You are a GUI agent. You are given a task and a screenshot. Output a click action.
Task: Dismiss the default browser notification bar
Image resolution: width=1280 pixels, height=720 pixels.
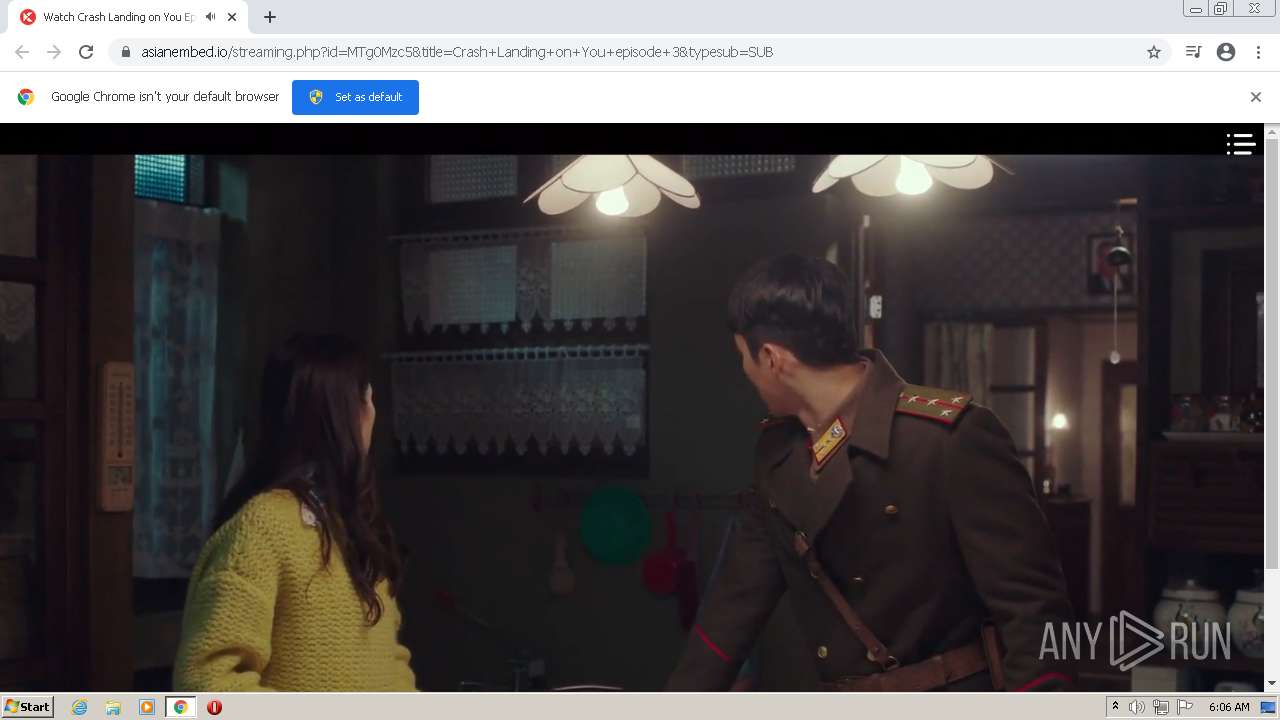[1256, 97]
